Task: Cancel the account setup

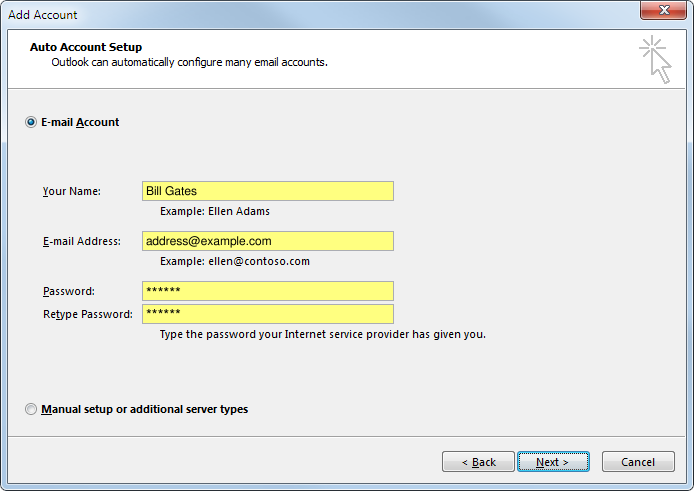Action: click(638, 462)
